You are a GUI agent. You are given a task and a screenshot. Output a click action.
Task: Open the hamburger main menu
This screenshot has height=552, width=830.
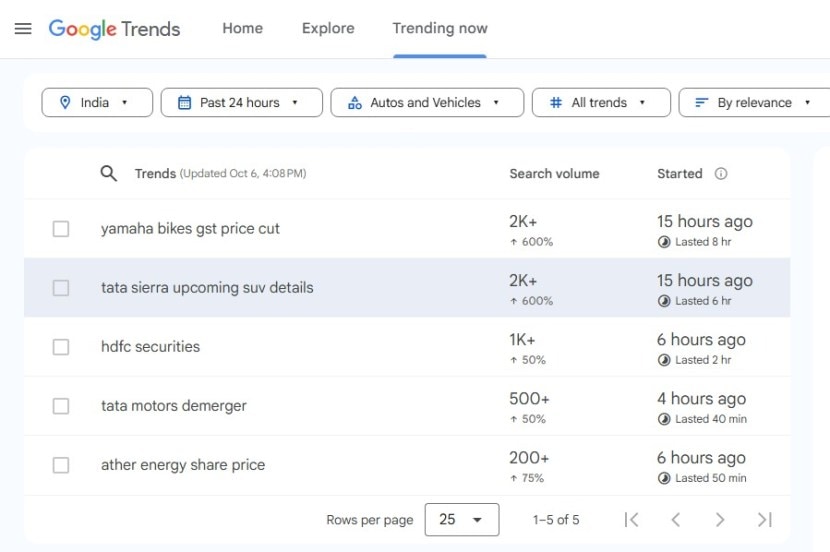[23, 28]
